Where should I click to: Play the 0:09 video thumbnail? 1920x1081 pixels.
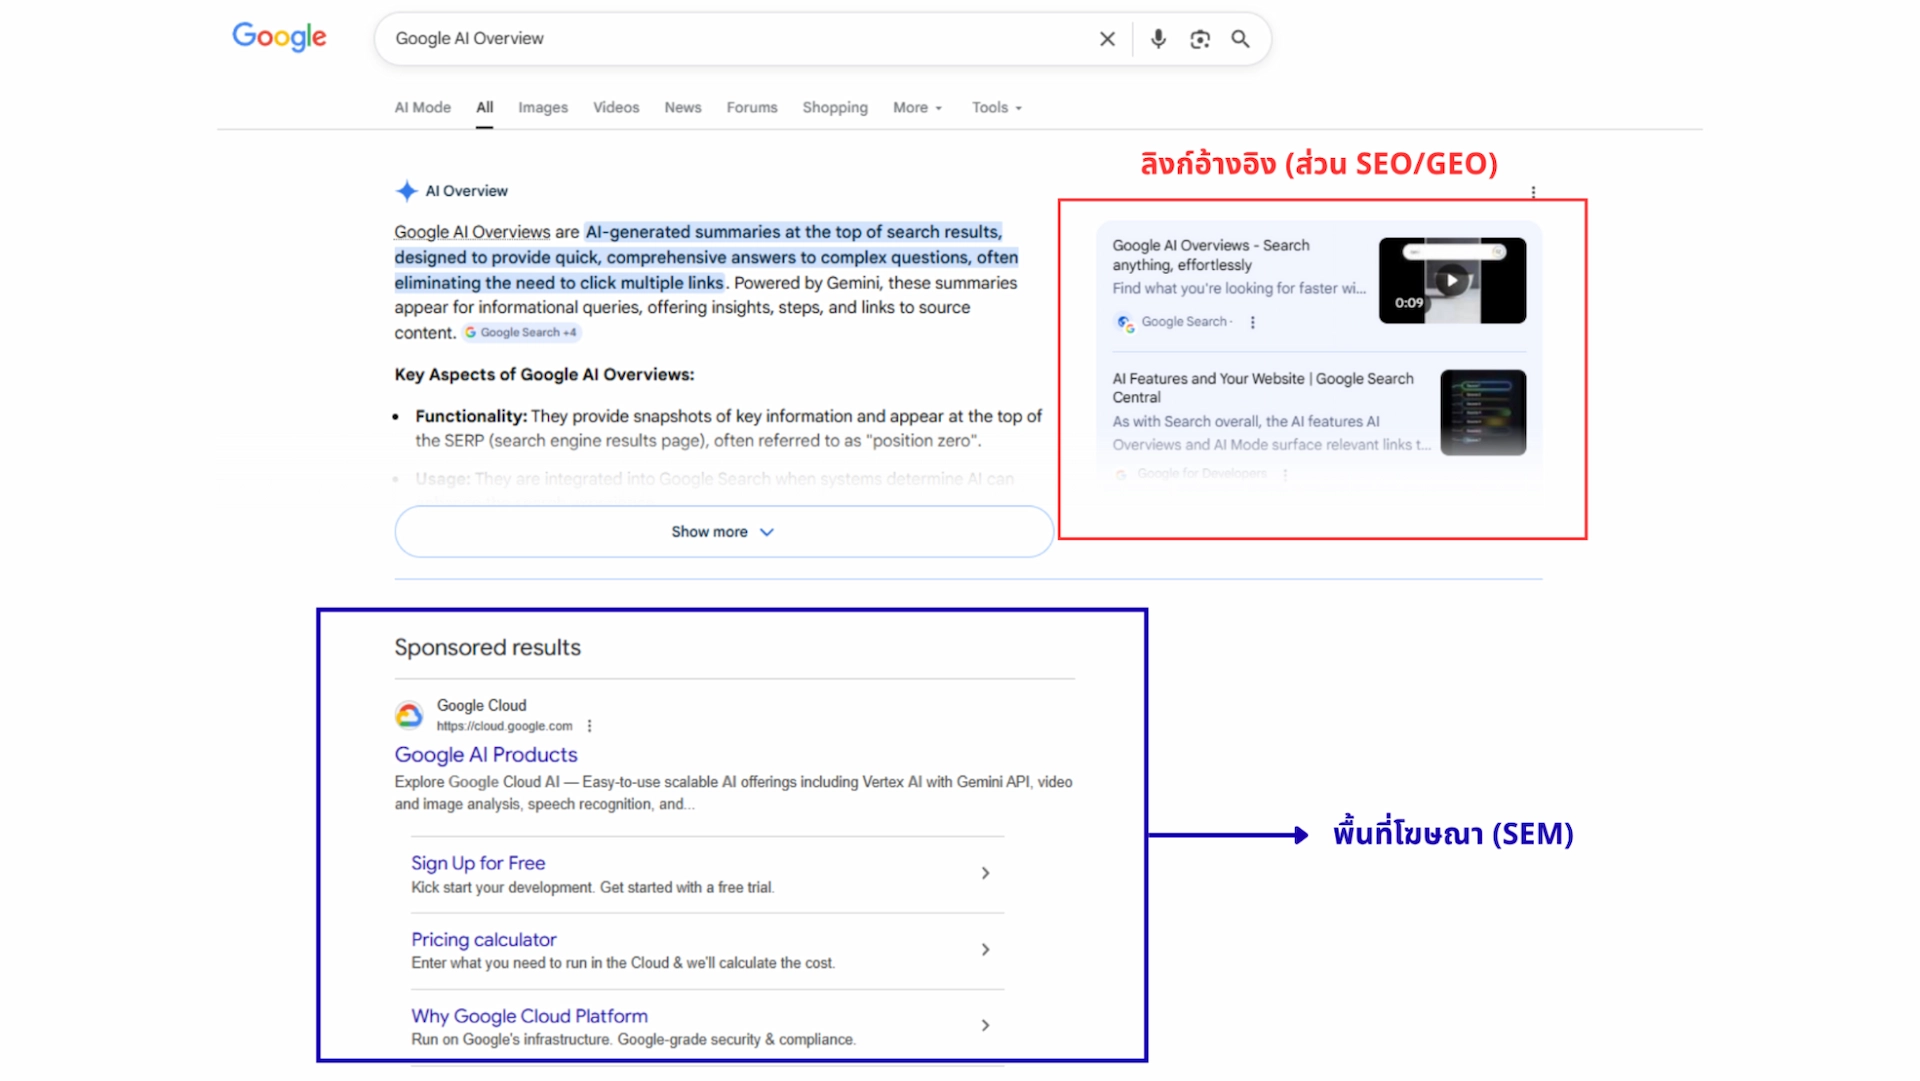pyautogui.click(x=1452, y=280)
